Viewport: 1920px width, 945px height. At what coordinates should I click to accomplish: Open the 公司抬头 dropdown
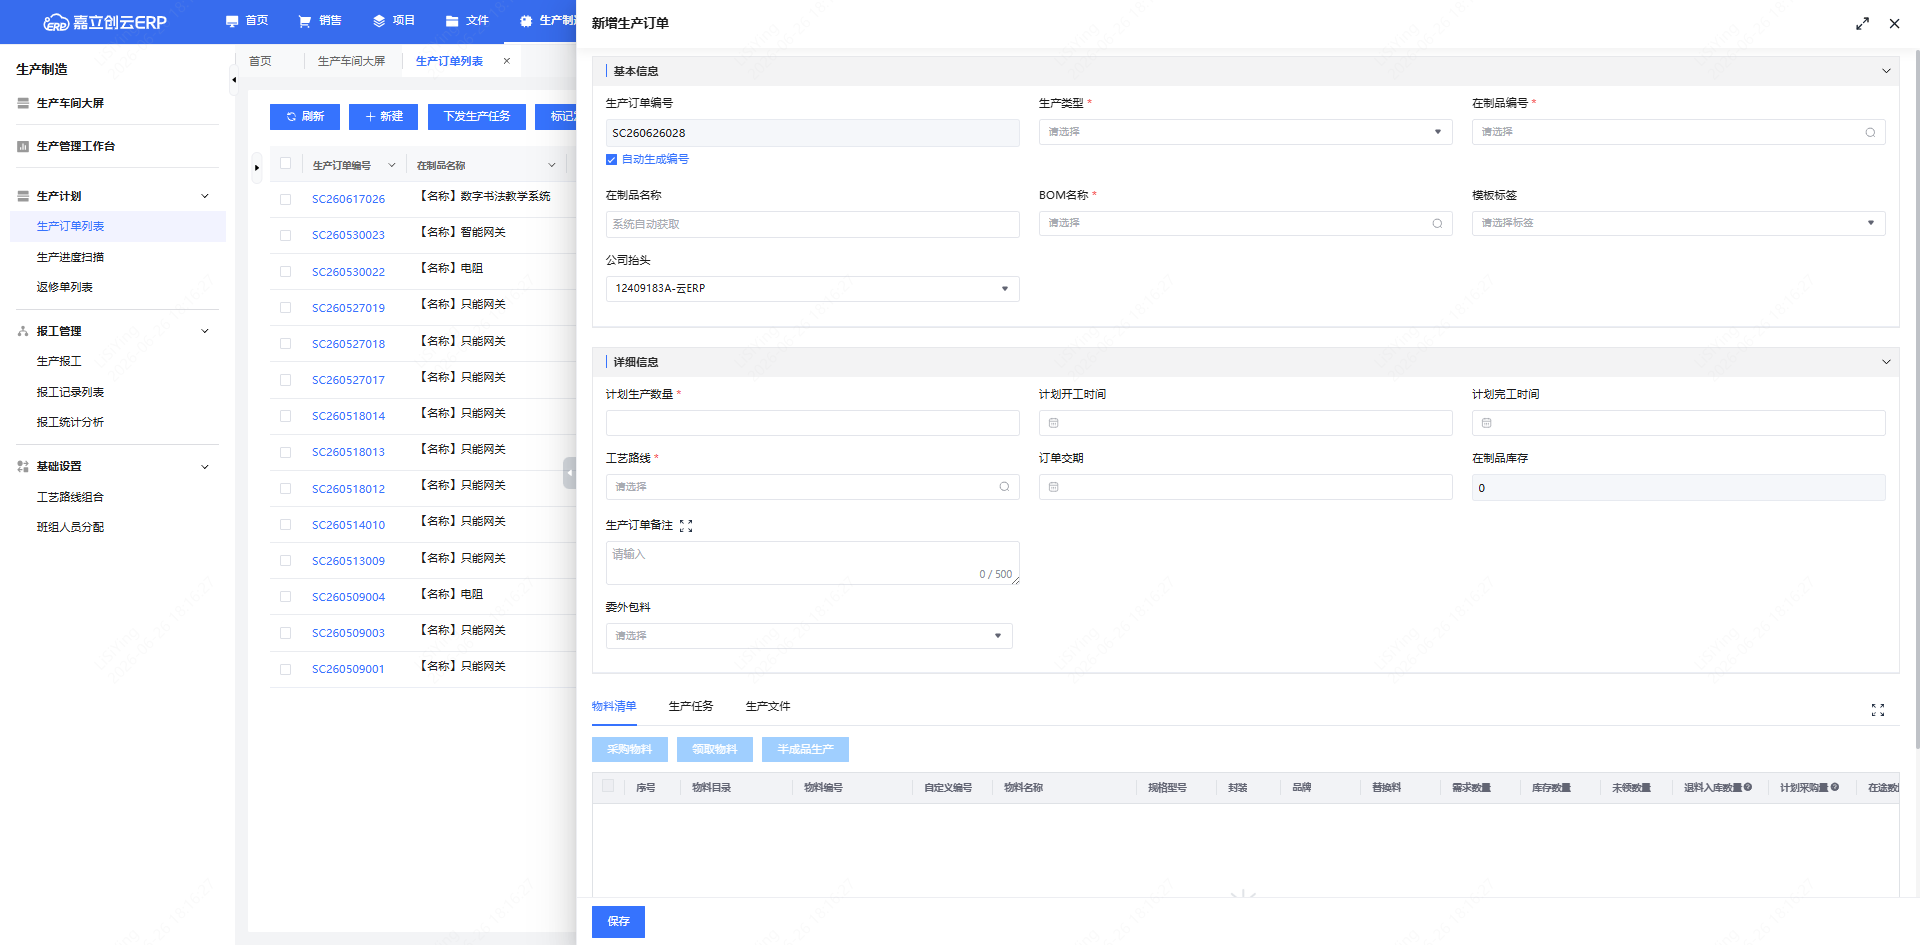click(x=812, y=289)
